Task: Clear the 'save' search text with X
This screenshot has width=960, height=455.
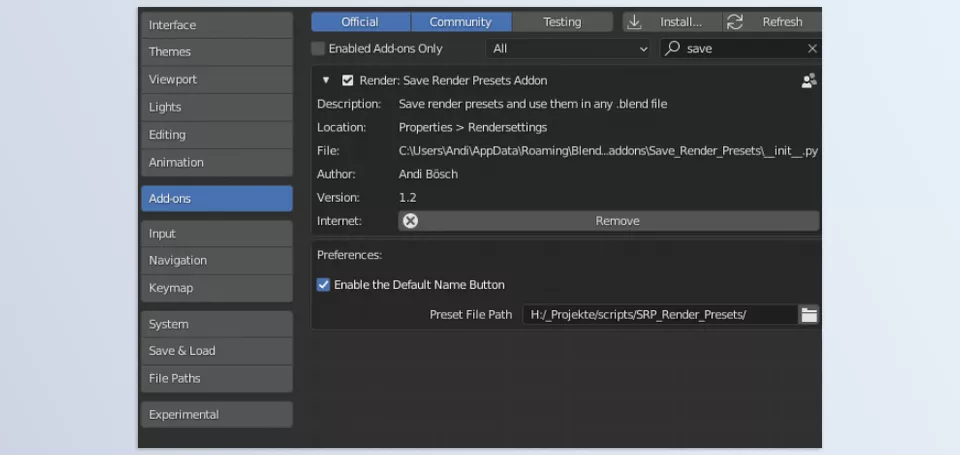Action: (x=812, y=48)
